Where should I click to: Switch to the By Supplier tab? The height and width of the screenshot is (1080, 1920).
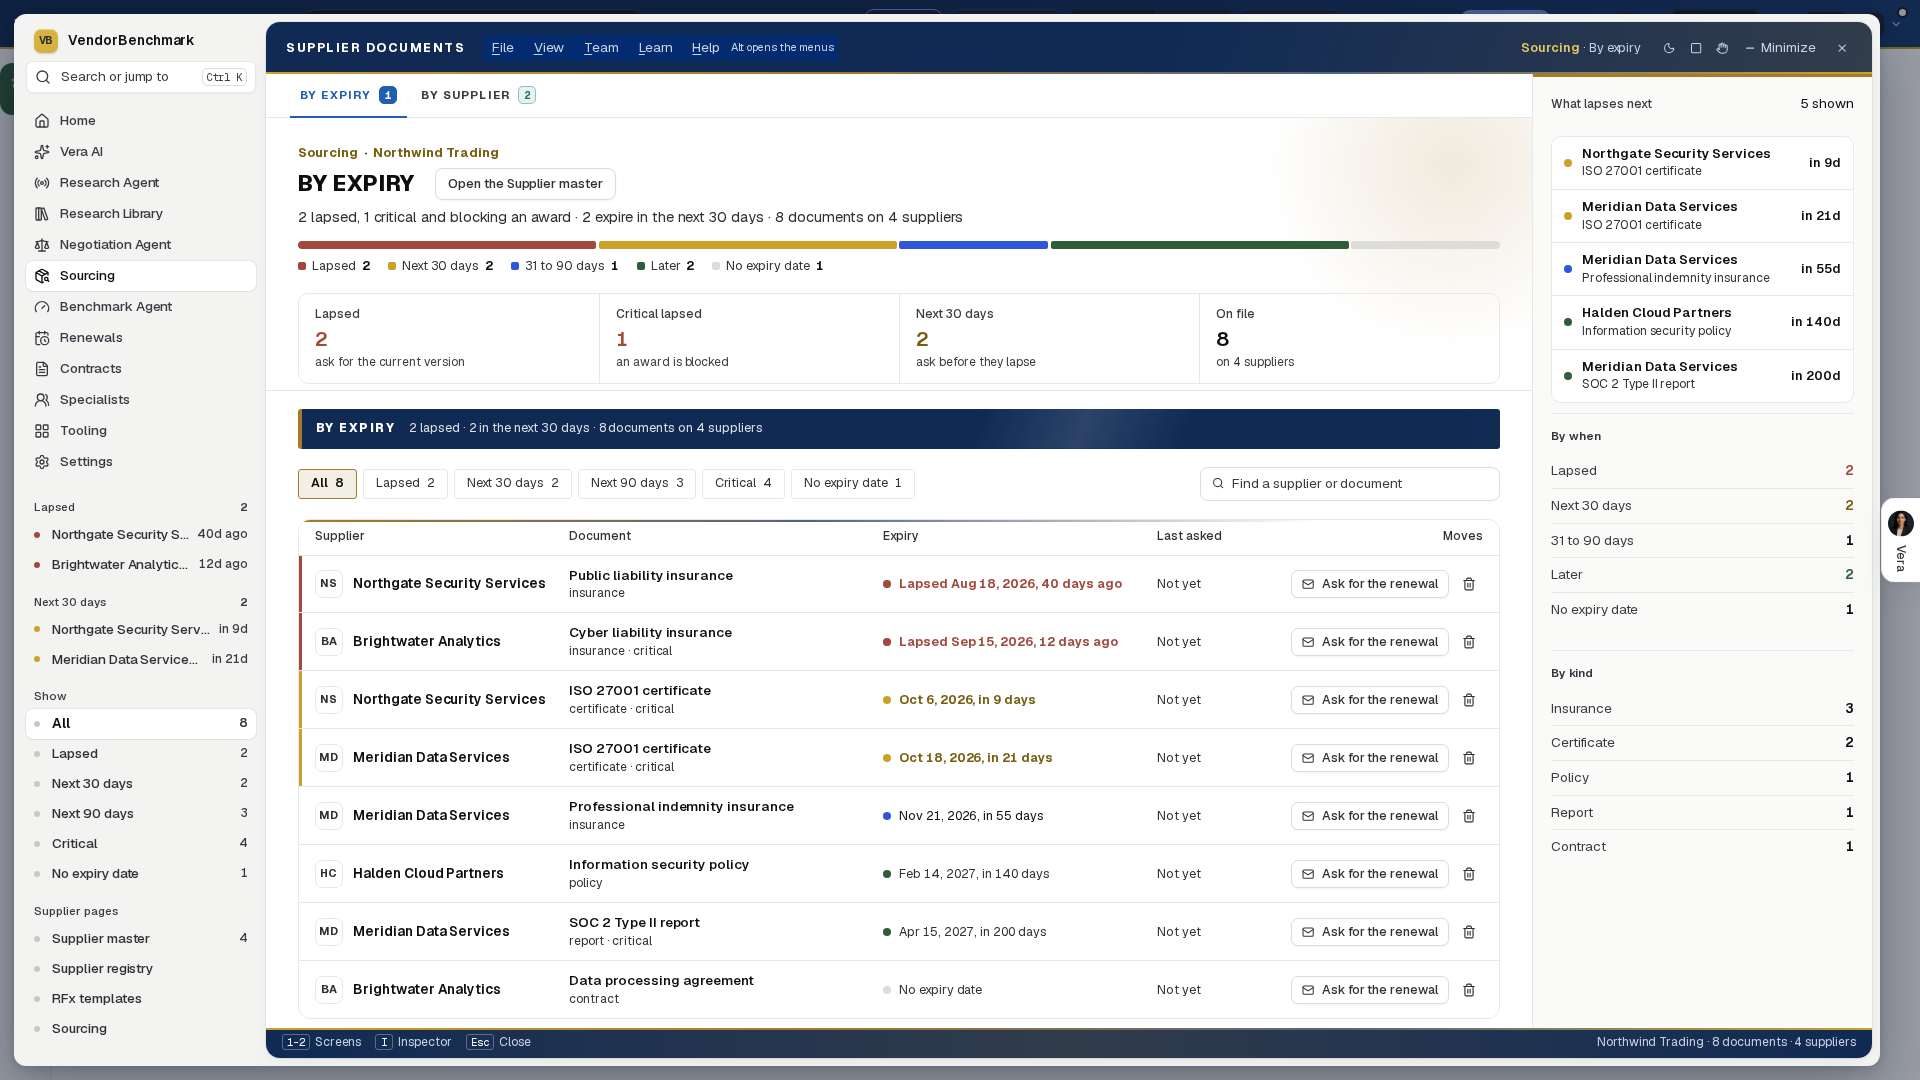[478, 96]
